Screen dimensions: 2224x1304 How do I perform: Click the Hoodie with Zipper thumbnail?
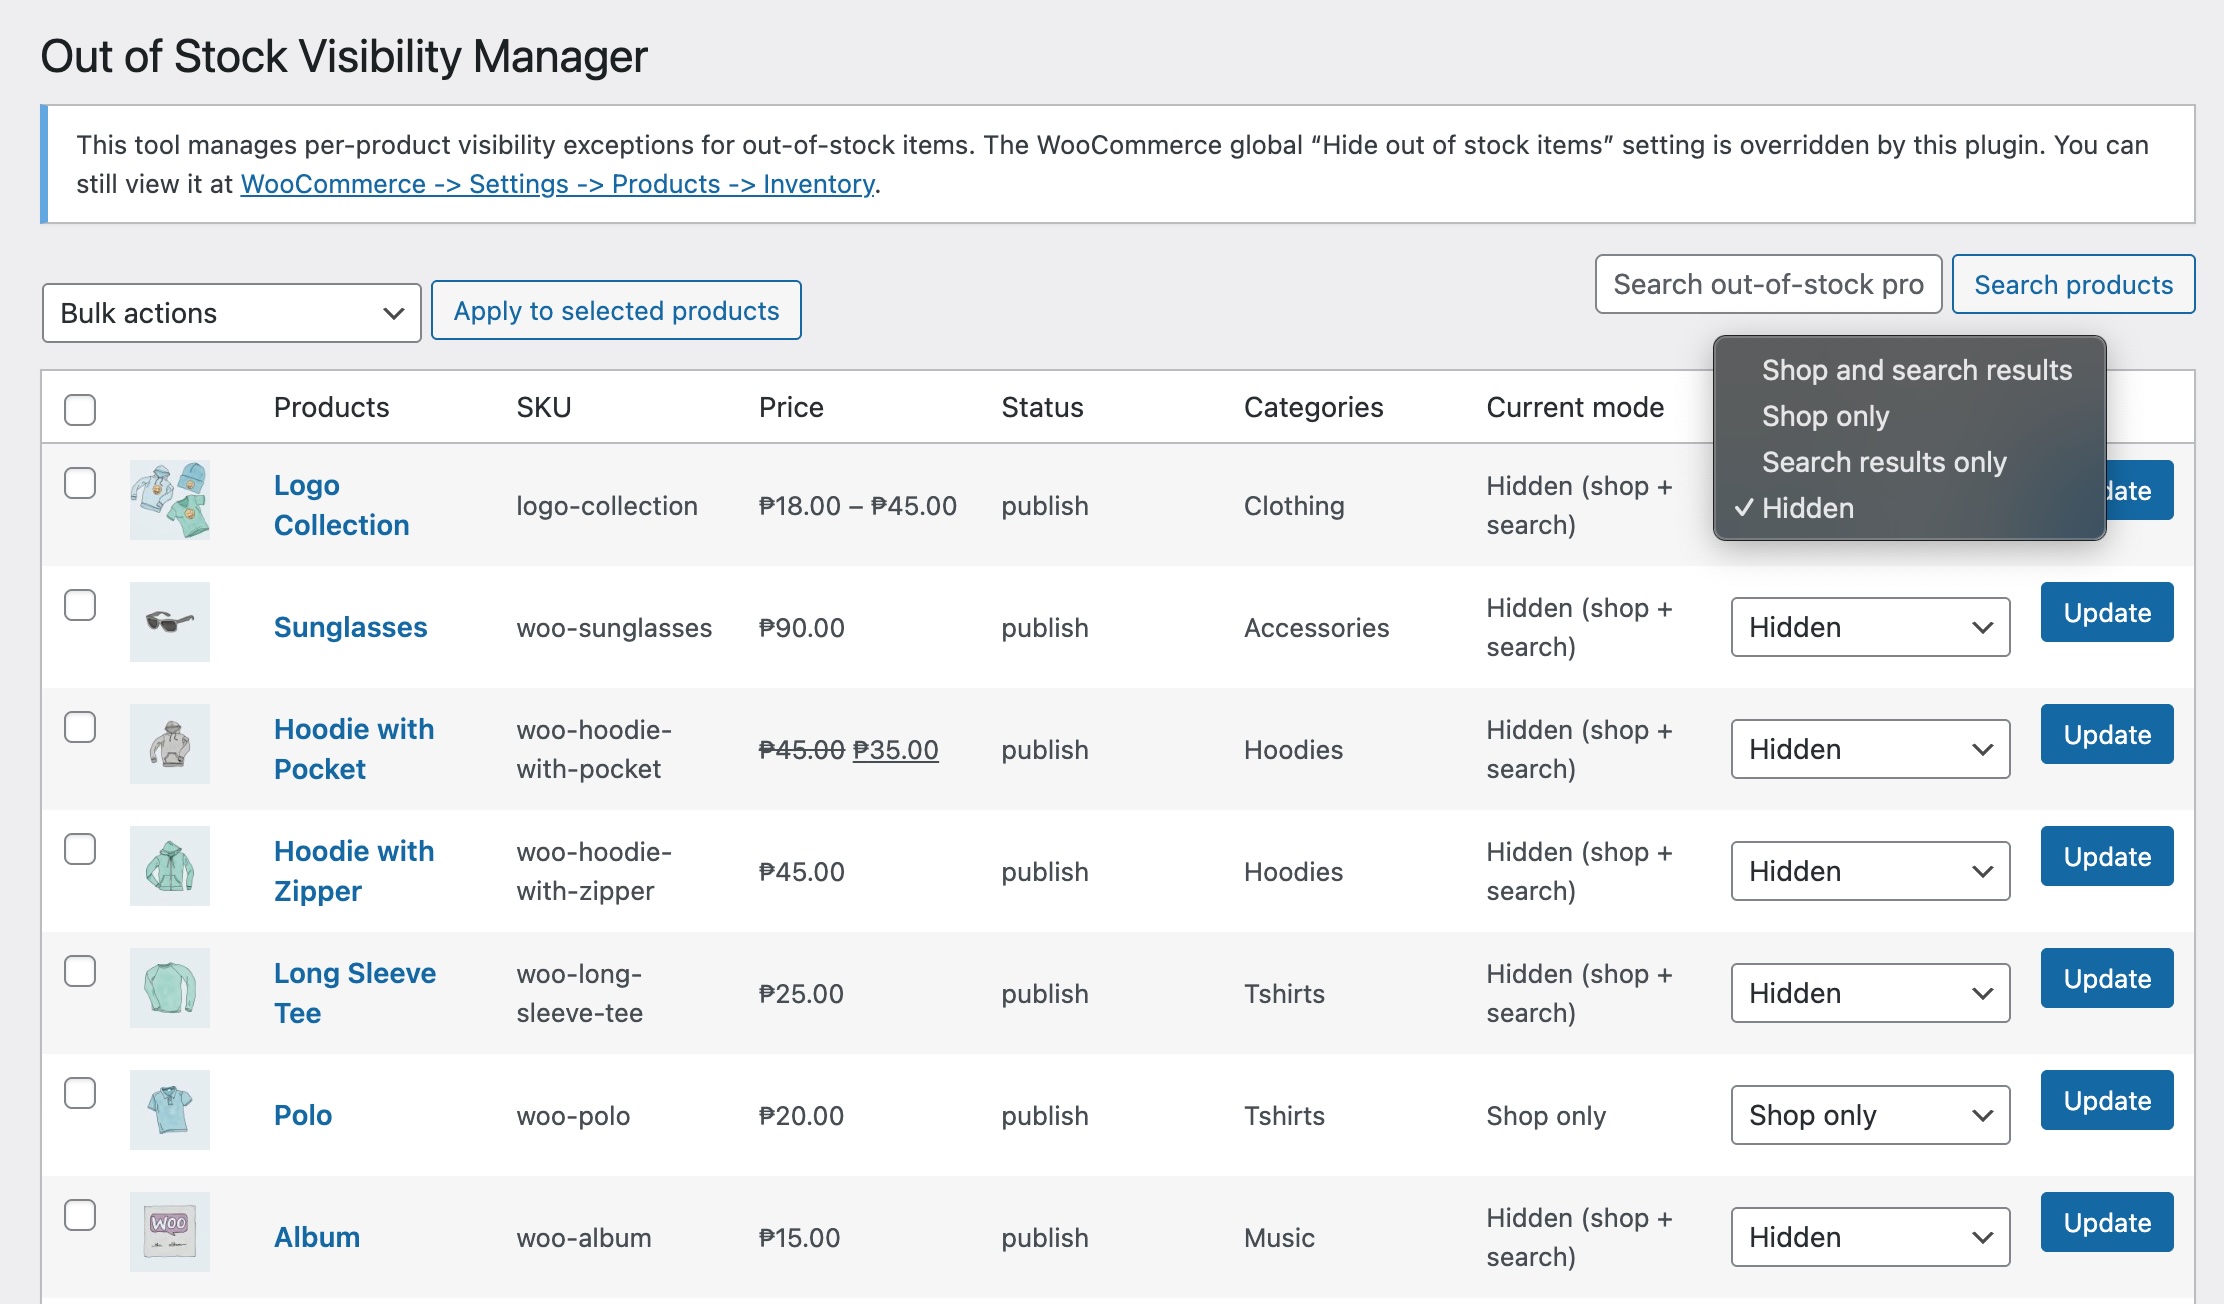click(169, 866)
